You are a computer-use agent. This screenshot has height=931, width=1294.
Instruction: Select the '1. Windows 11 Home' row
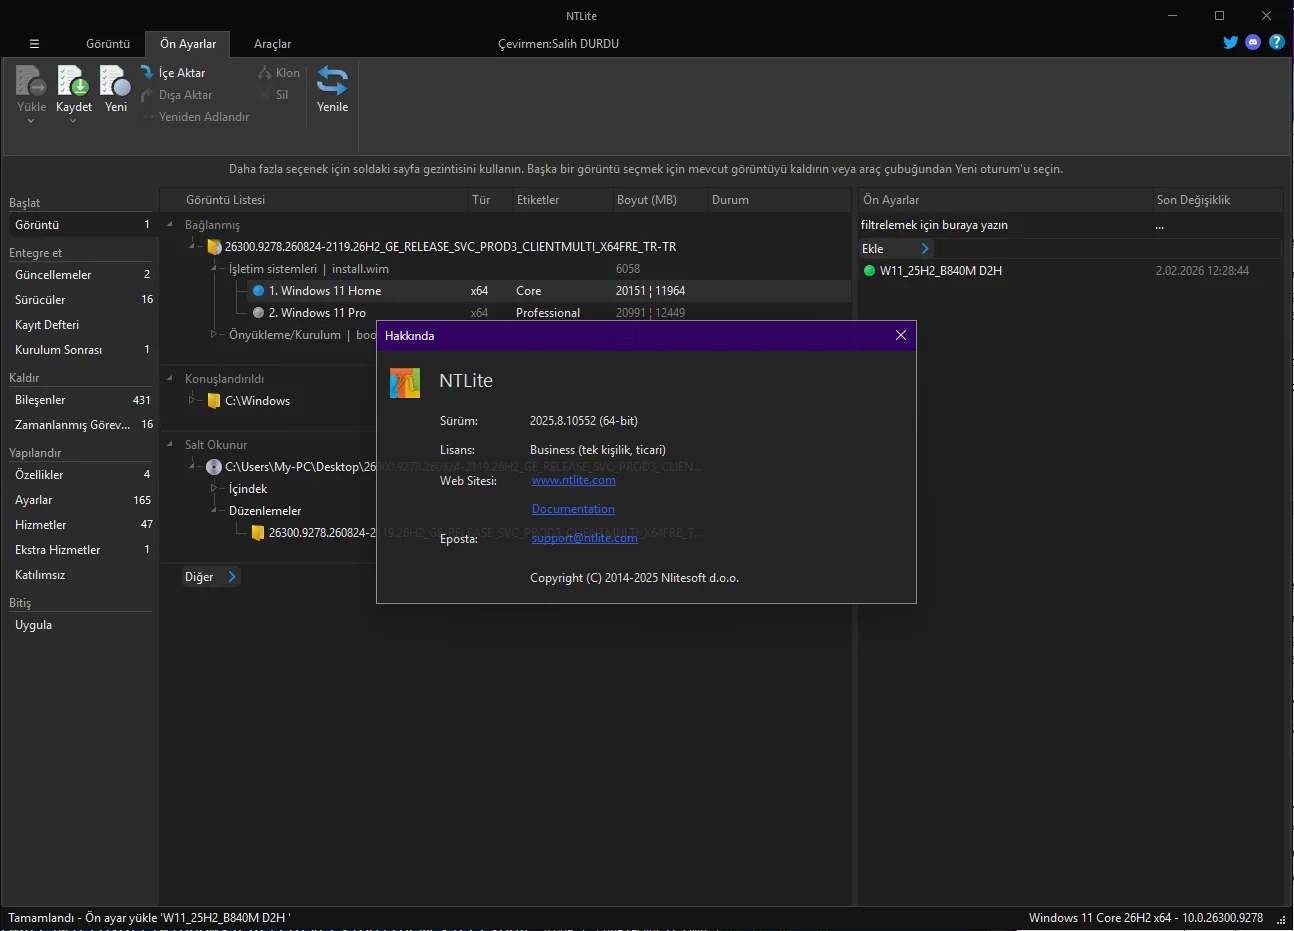point(548,291)
